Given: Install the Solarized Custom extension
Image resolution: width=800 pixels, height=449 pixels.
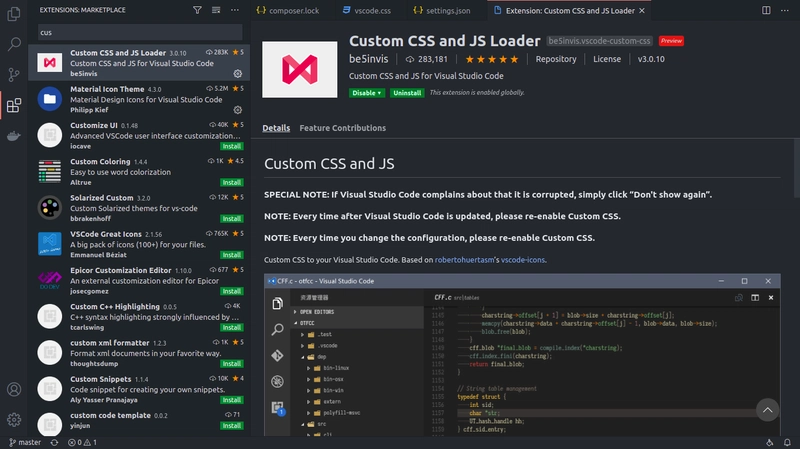Looking at the screenshot, I should (232, 219).
